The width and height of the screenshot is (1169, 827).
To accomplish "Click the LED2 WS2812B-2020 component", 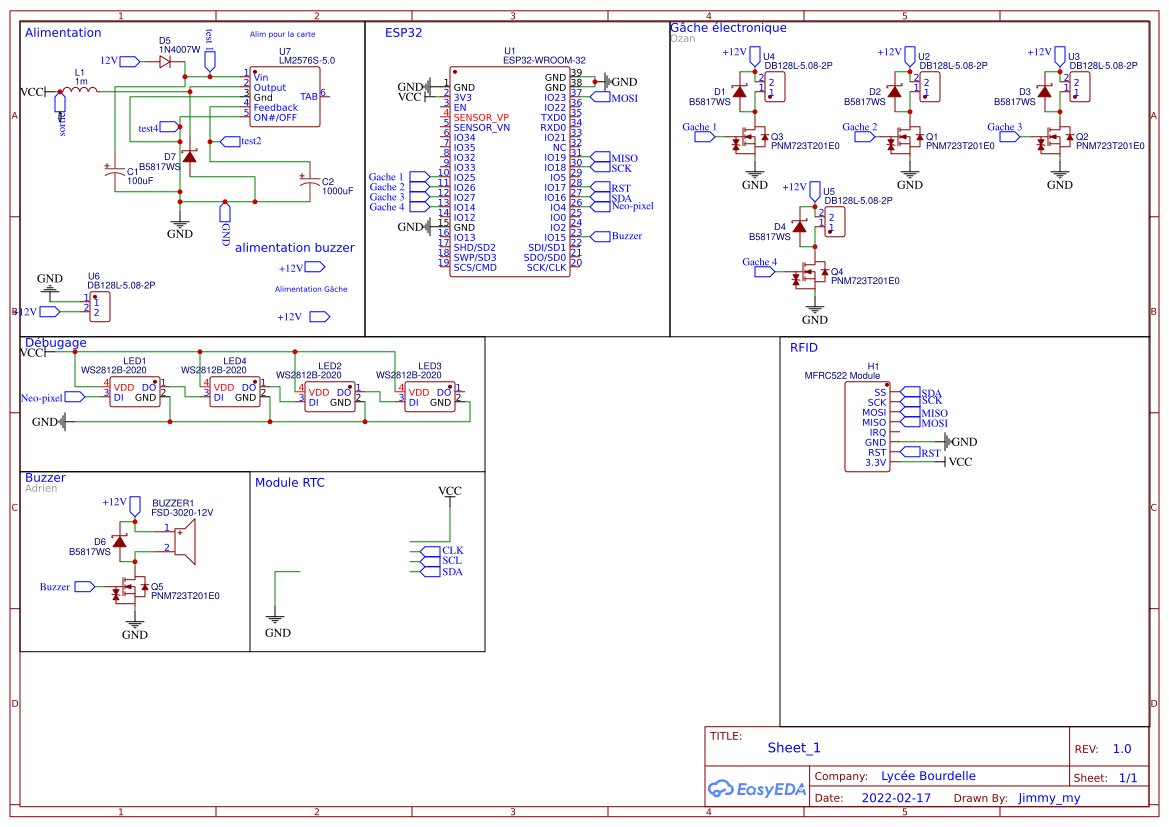I will pos(330,397).
